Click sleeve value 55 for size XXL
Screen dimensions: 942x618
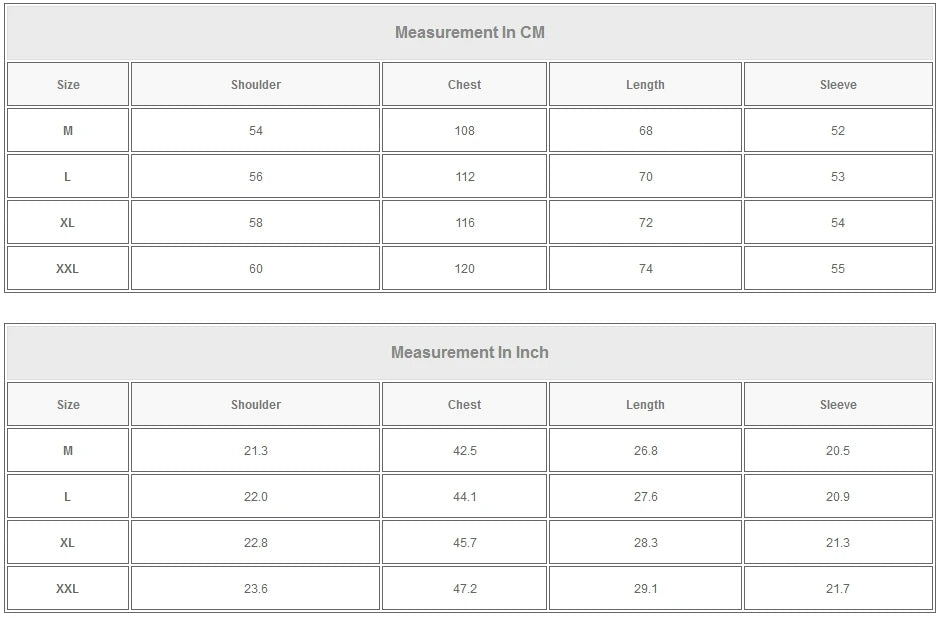coord(838,269)
